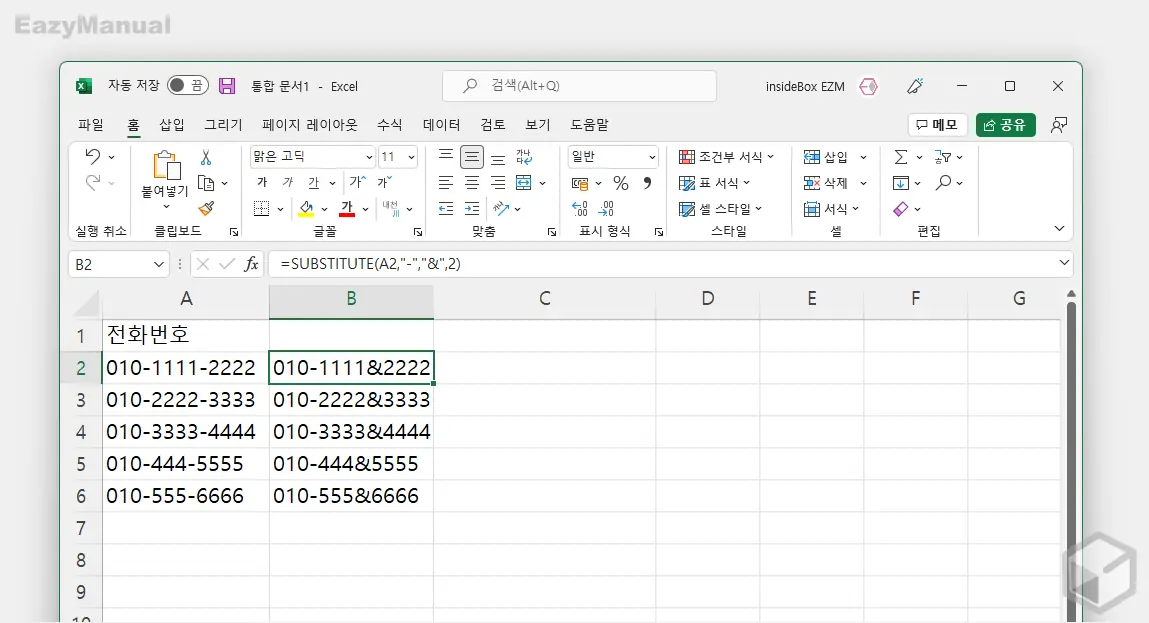The width and height of the screenshot is (1149, 623).
Task: Click the format painter brush icon
Action: tap(205, 208)
